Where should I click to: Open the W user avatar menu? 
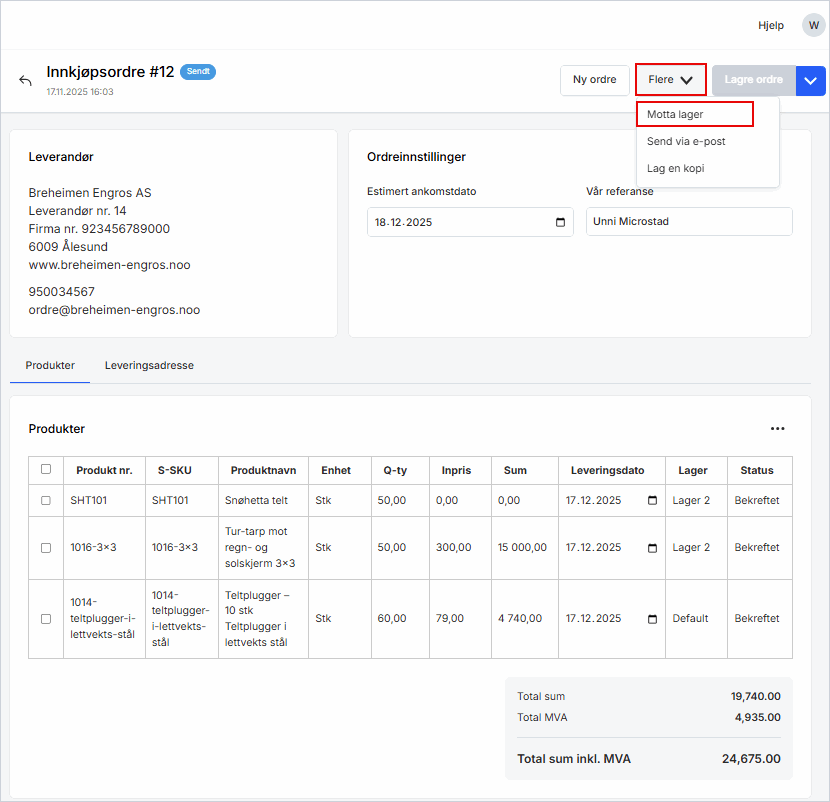point(813,25)
